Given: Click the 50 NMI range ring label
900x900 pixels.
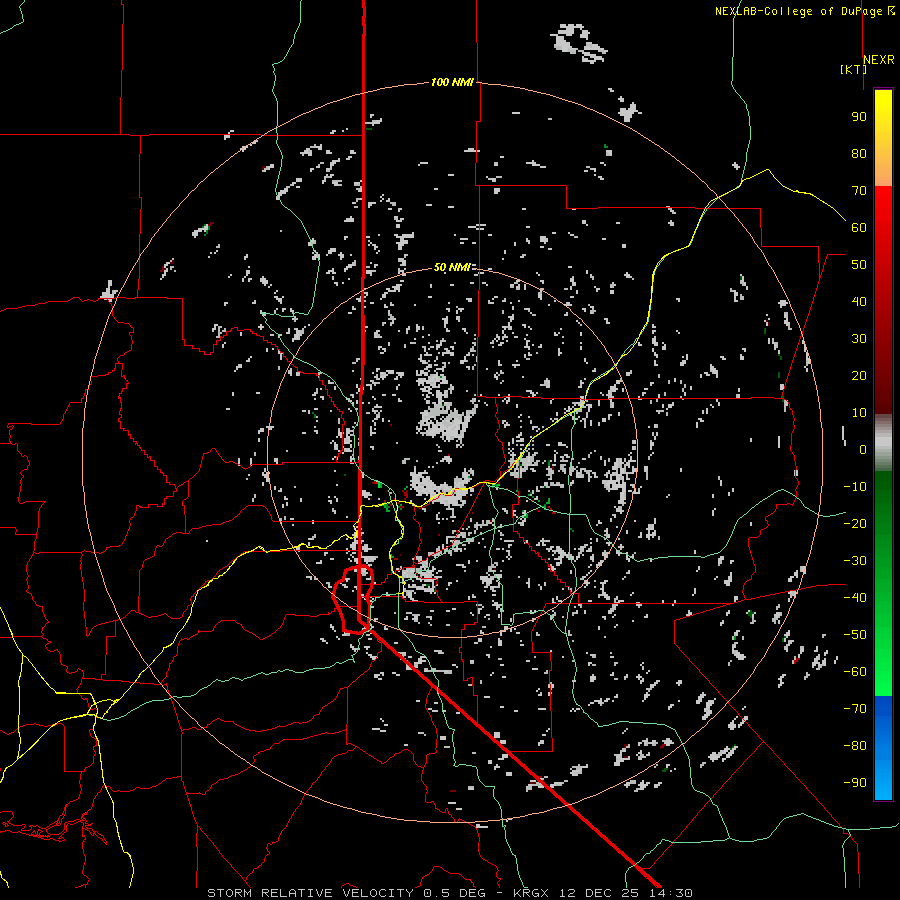Looking at the screenshot, I should click(x=452, y=267).
